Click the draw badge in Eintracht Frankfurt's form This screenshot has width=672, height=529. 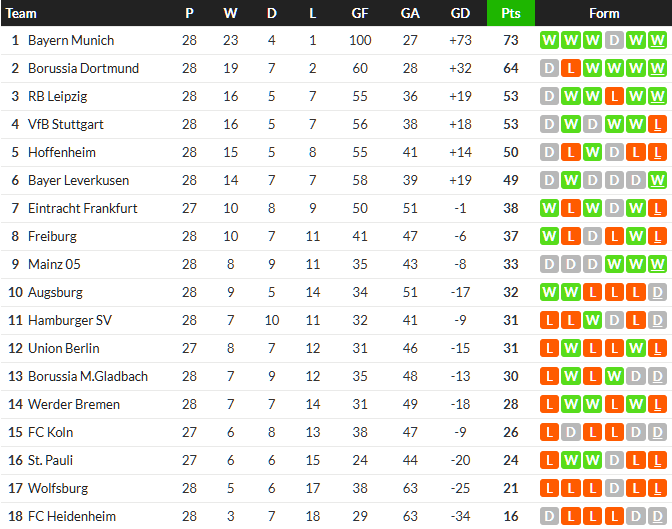click(x=614, y=209)
